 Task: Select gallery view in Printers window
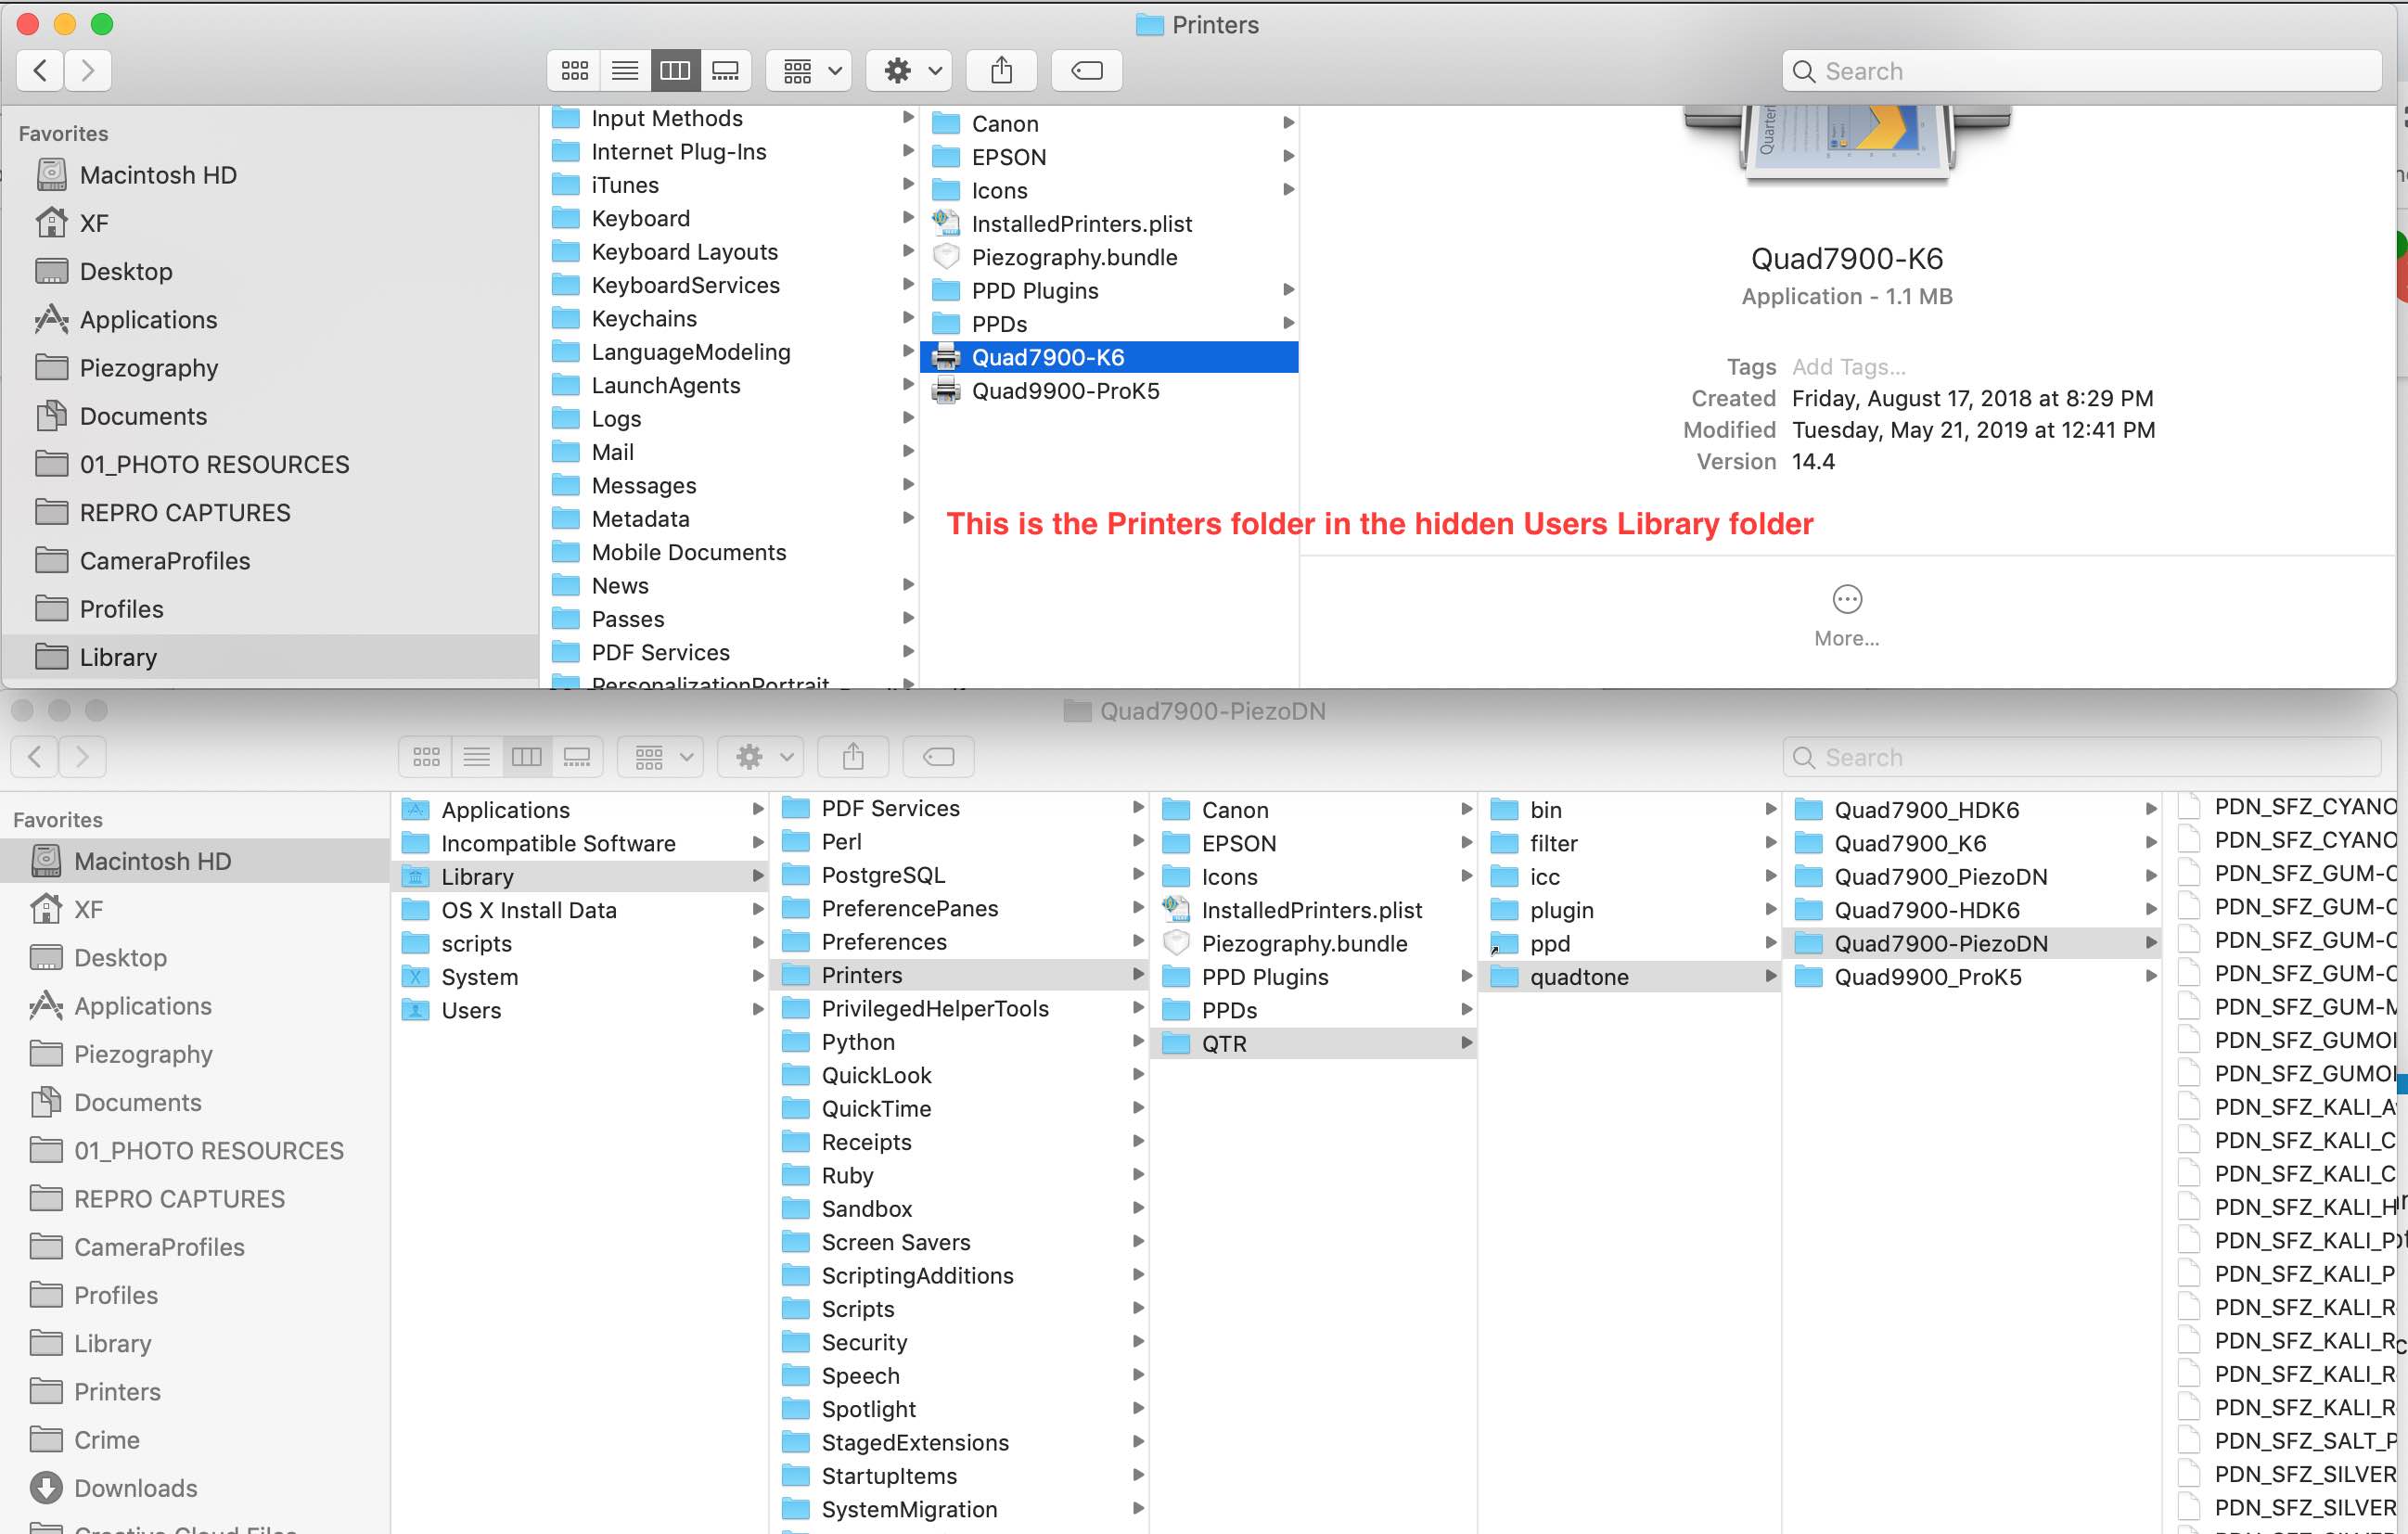point(725,70)
